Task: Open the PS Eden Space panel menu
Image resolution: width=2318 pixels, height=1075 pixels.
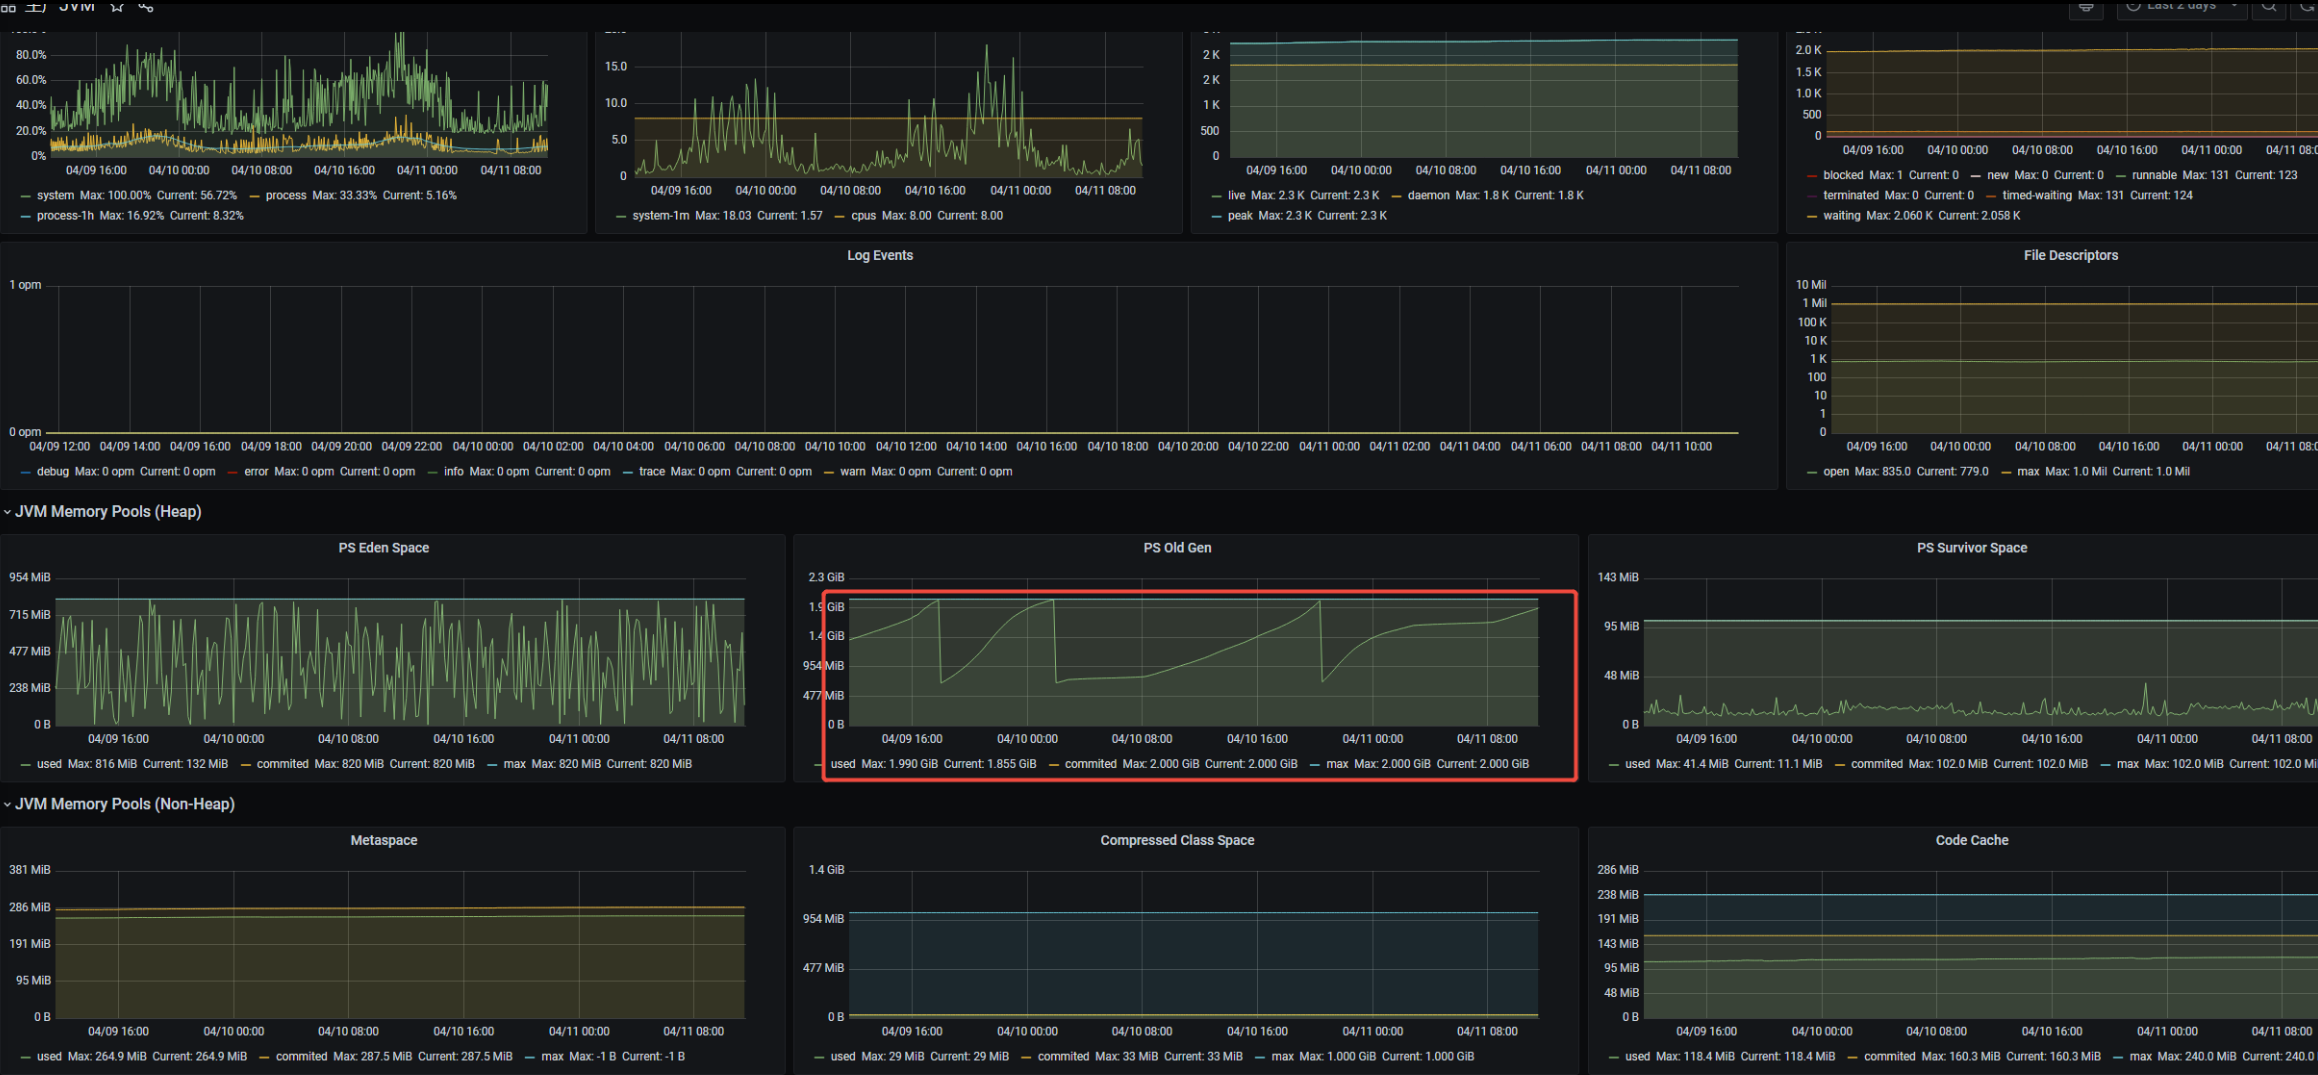Action: (x=384, y=548)
